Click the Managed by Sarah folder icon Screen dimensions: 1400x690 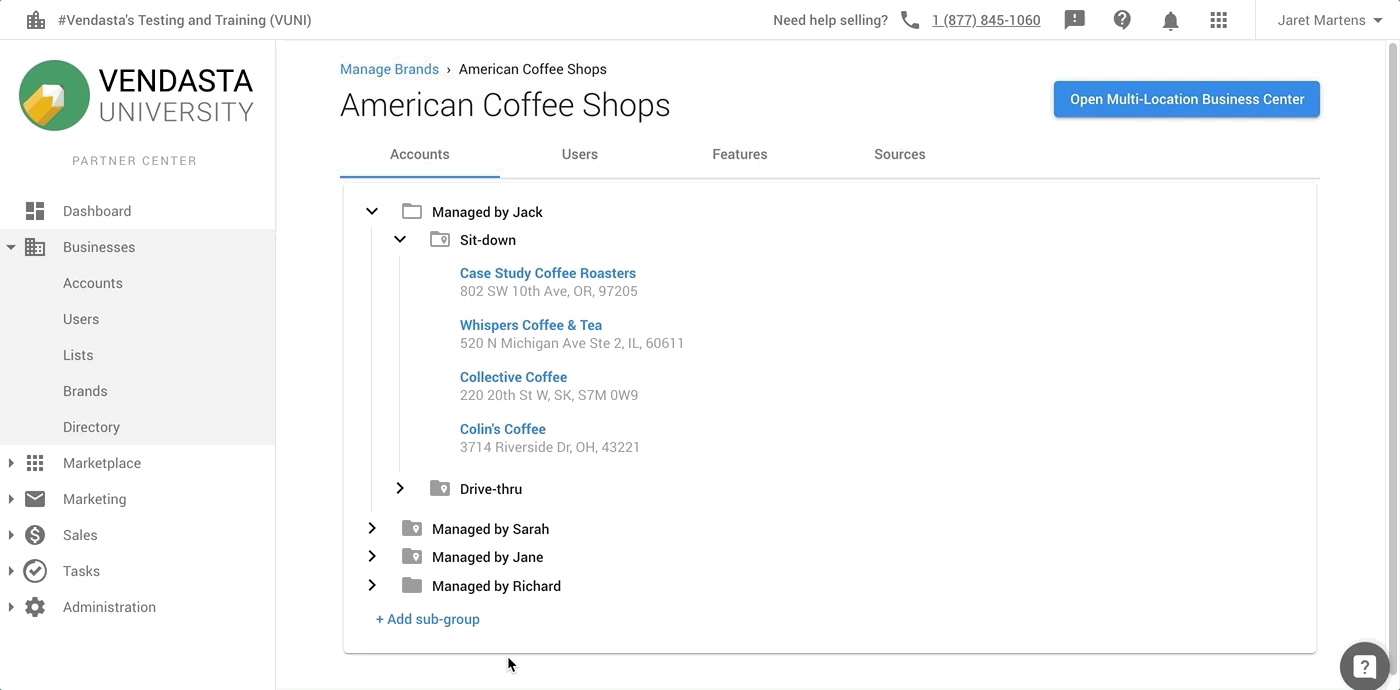(x=412, y=528)
